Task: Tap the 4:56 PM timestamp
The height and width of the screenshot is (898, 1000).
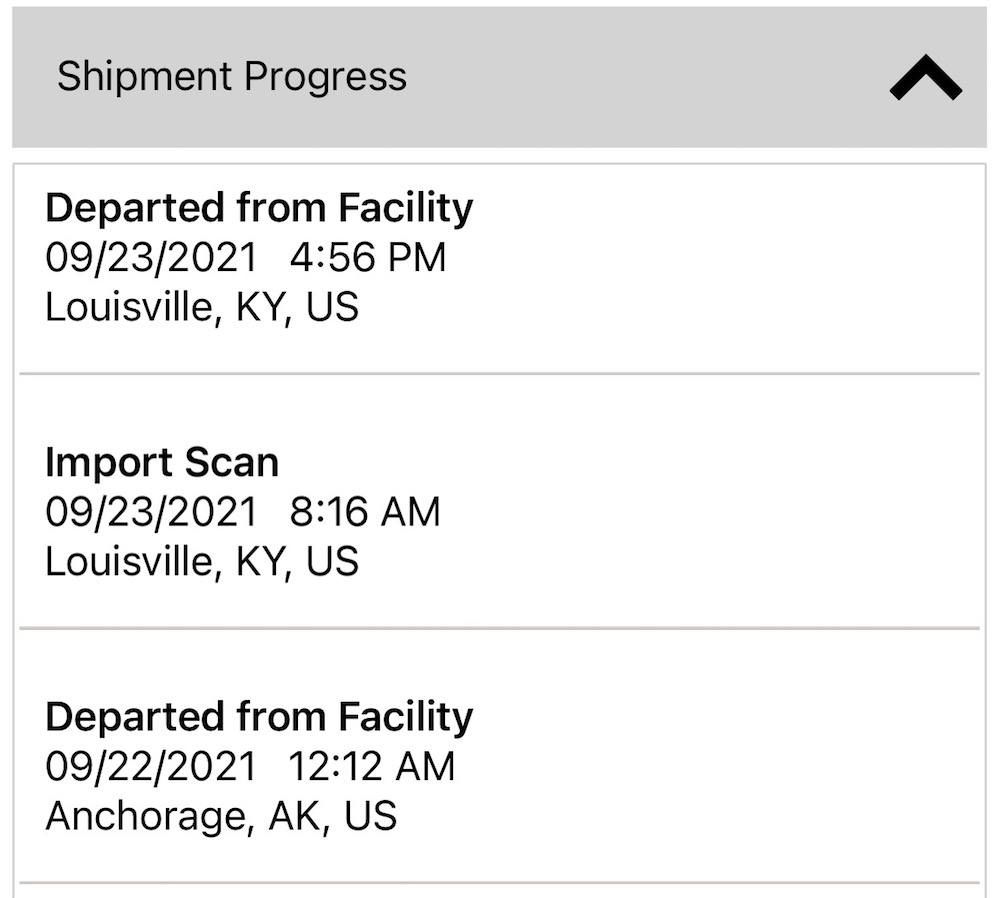Action: pos(367,257)
